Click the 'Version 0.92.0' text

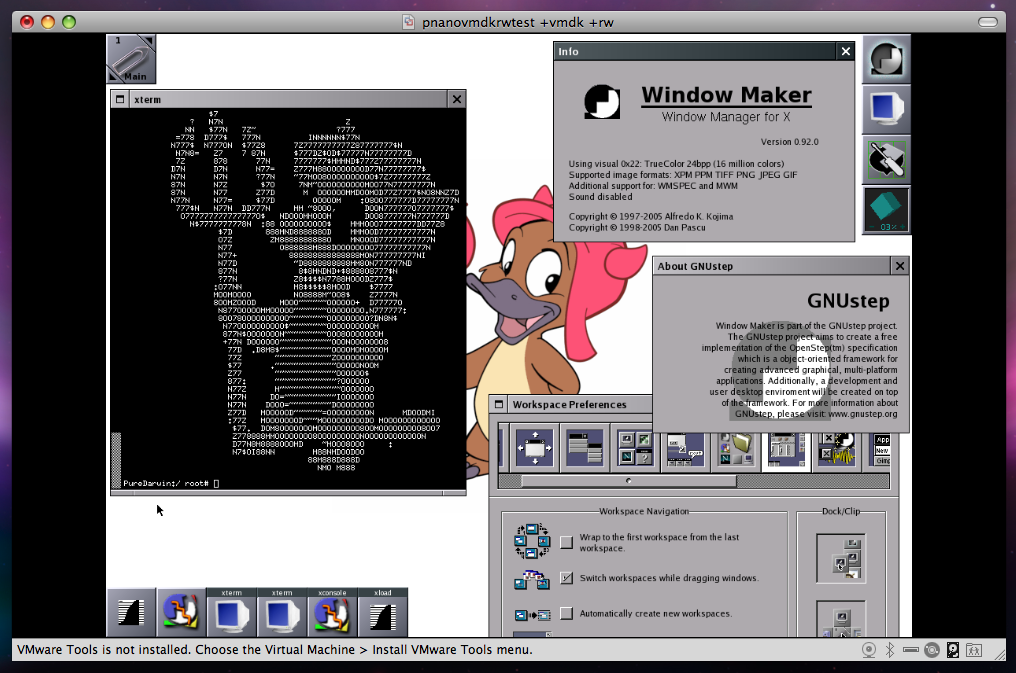789,142
